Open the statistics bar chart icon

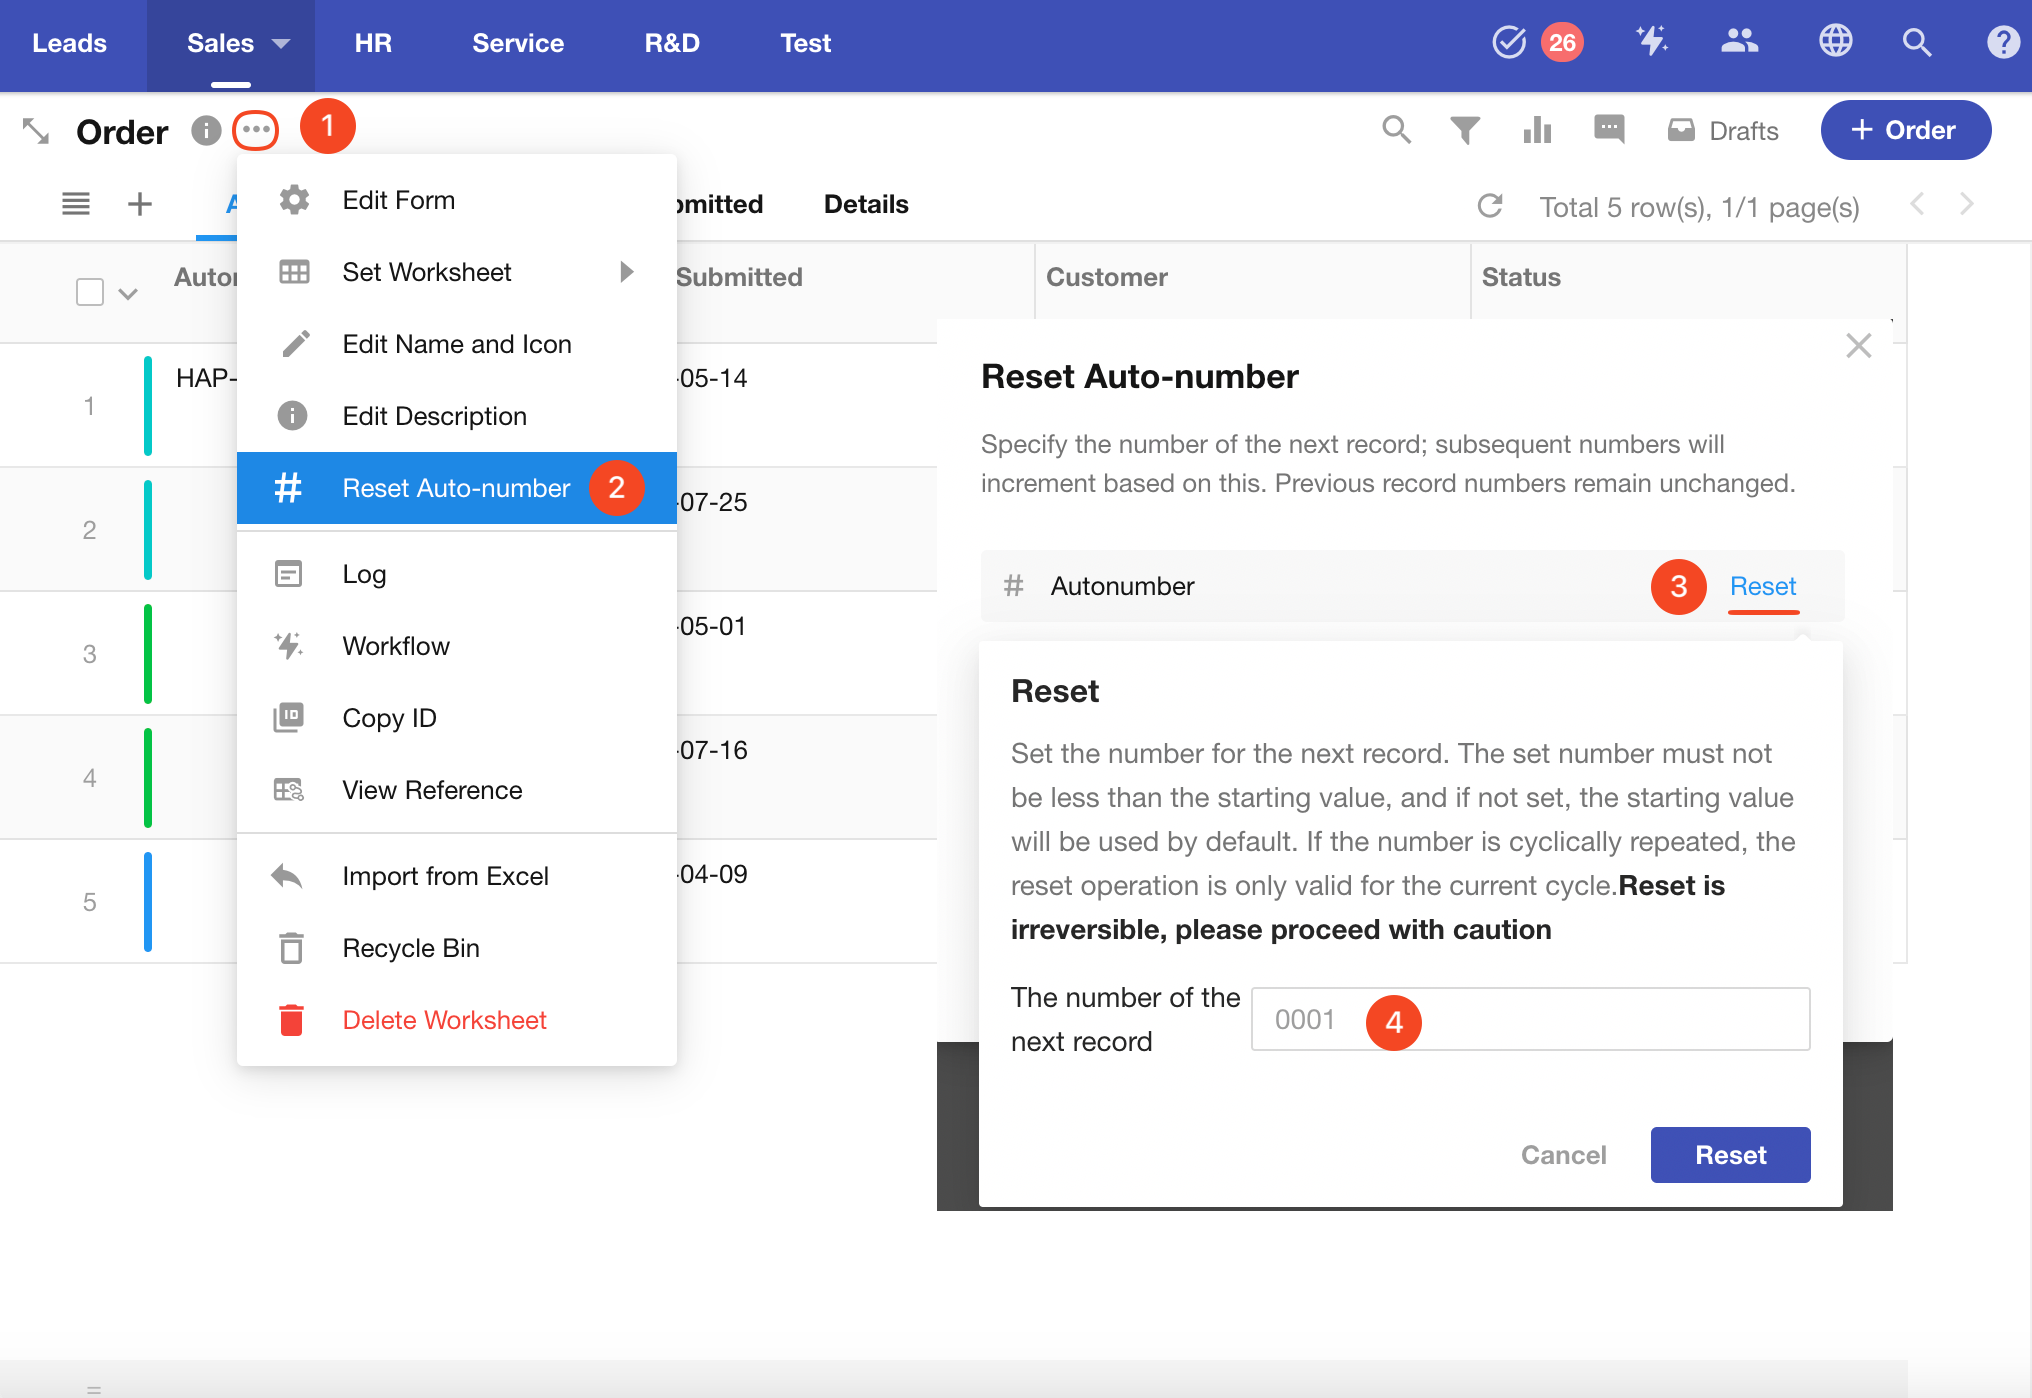[1537, 130]
